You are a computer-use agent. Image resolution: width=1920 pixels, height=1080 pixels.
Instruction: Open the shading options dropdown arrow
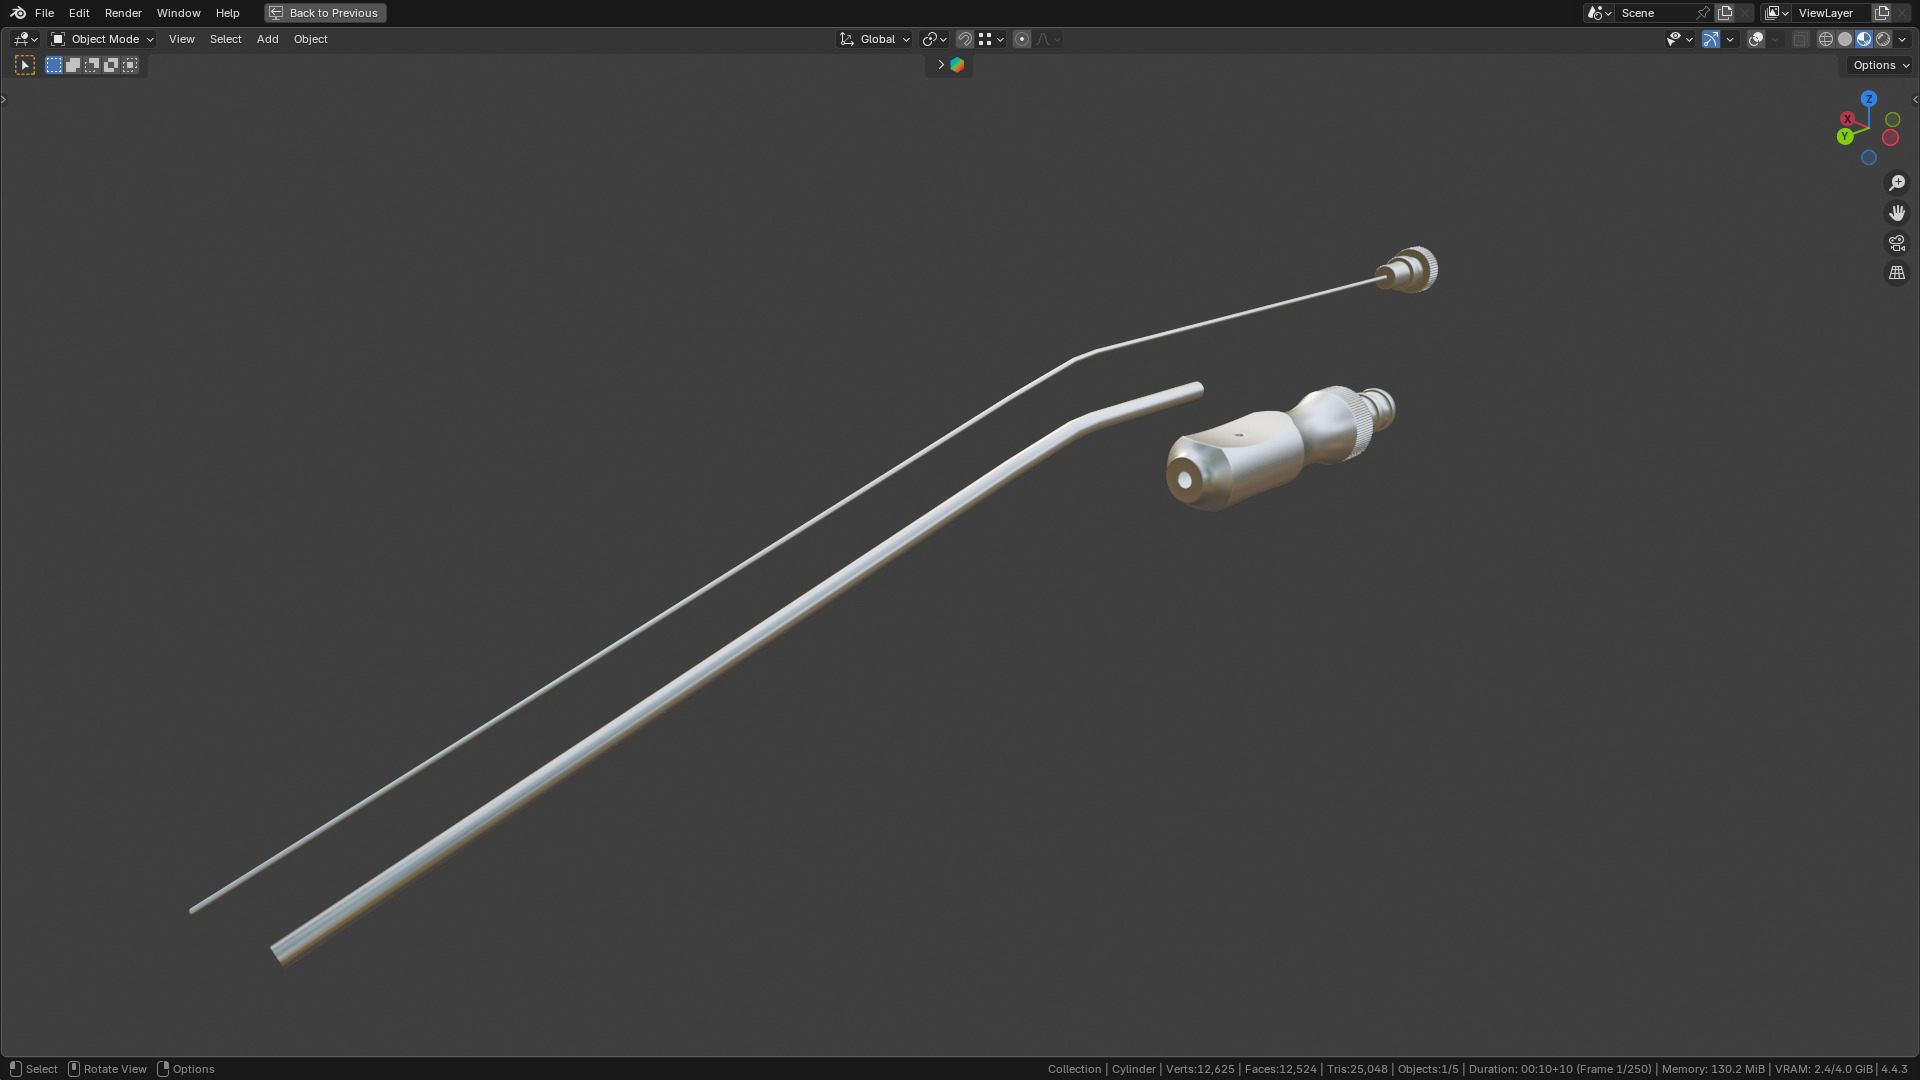click(1902, 39)
